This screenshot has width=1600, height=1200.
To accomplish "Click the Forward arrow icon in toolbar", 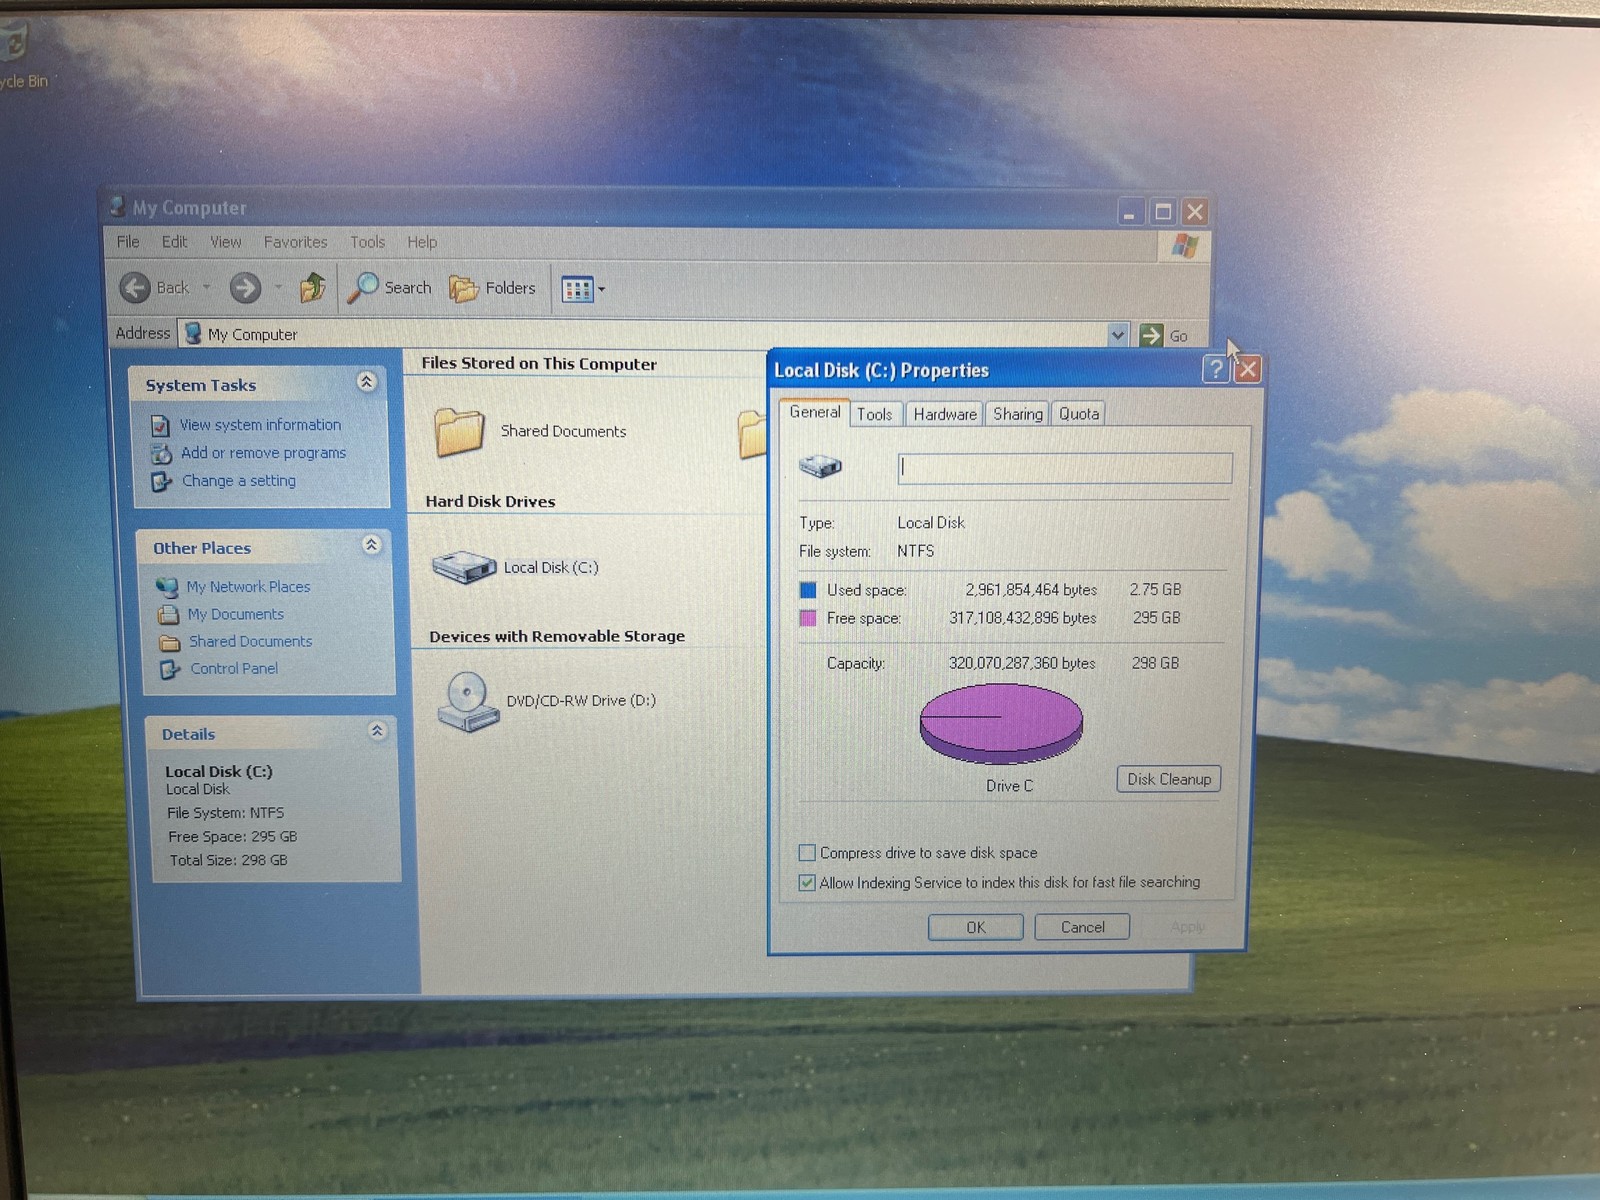I will tap(245, 288).
